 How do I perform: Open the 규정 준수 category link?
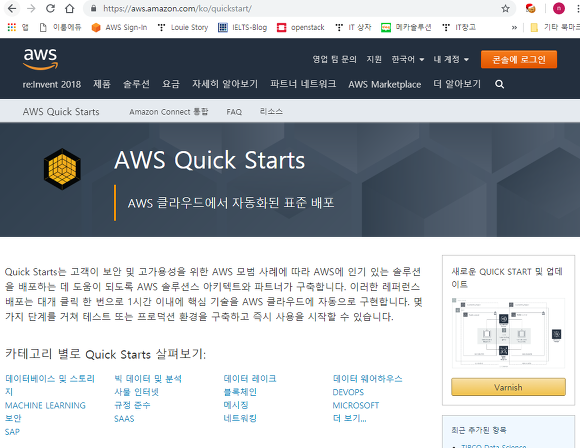point(132,405)
